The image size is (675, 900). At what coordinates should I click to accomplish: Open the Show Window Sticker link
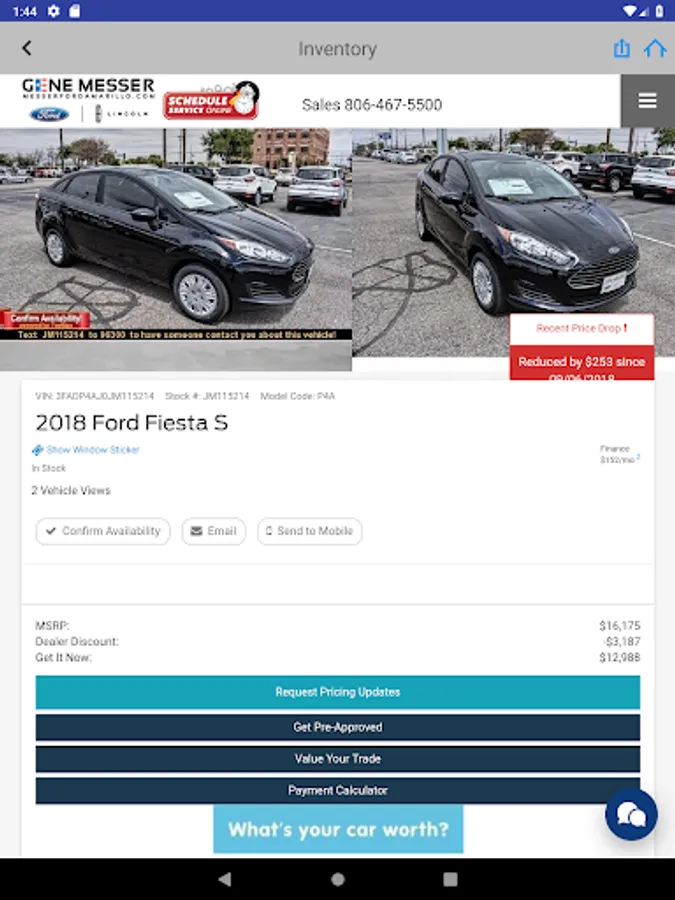click(x=86, y=449)
